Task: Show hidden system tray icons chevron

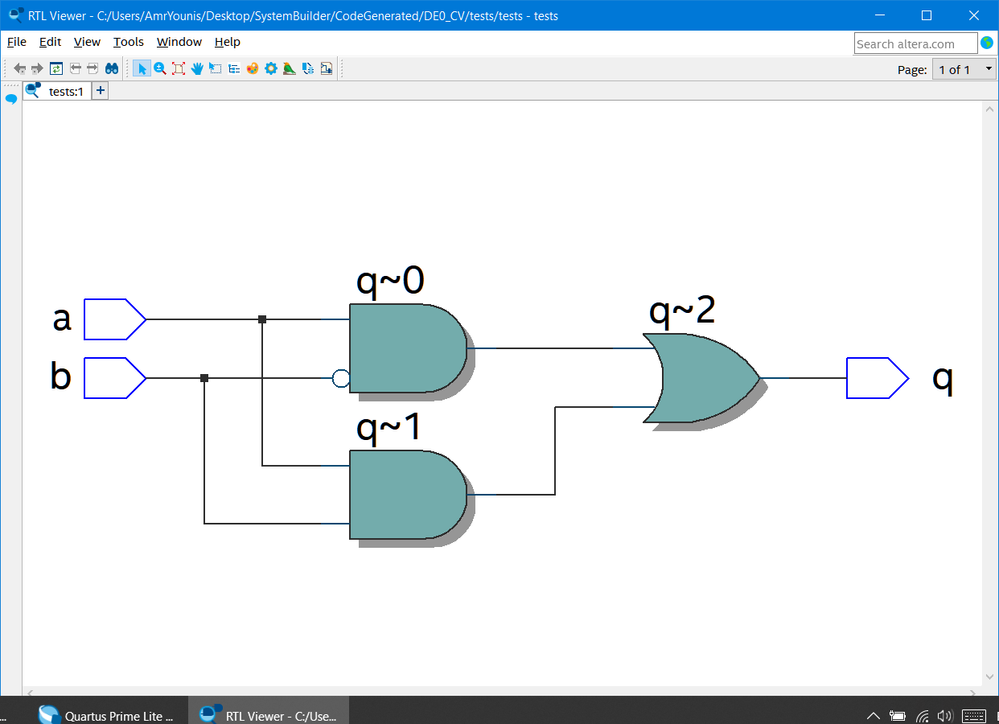Action: click(x=873, y=716)
